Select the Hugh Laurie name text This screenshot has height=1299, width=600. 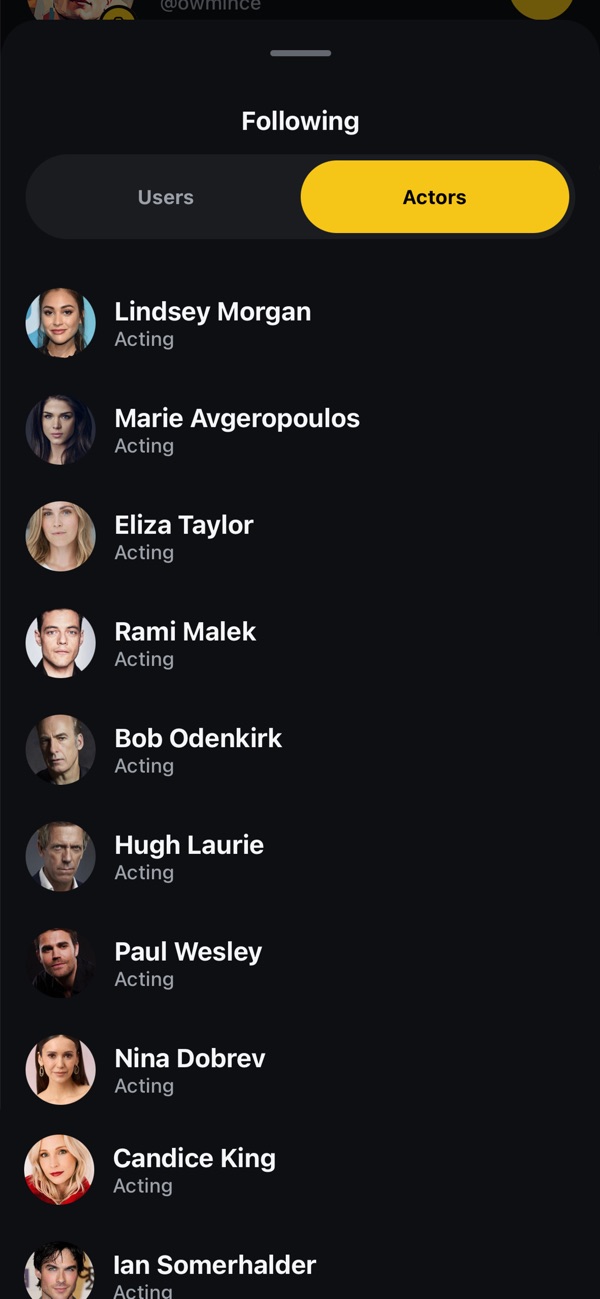(189, 845)
